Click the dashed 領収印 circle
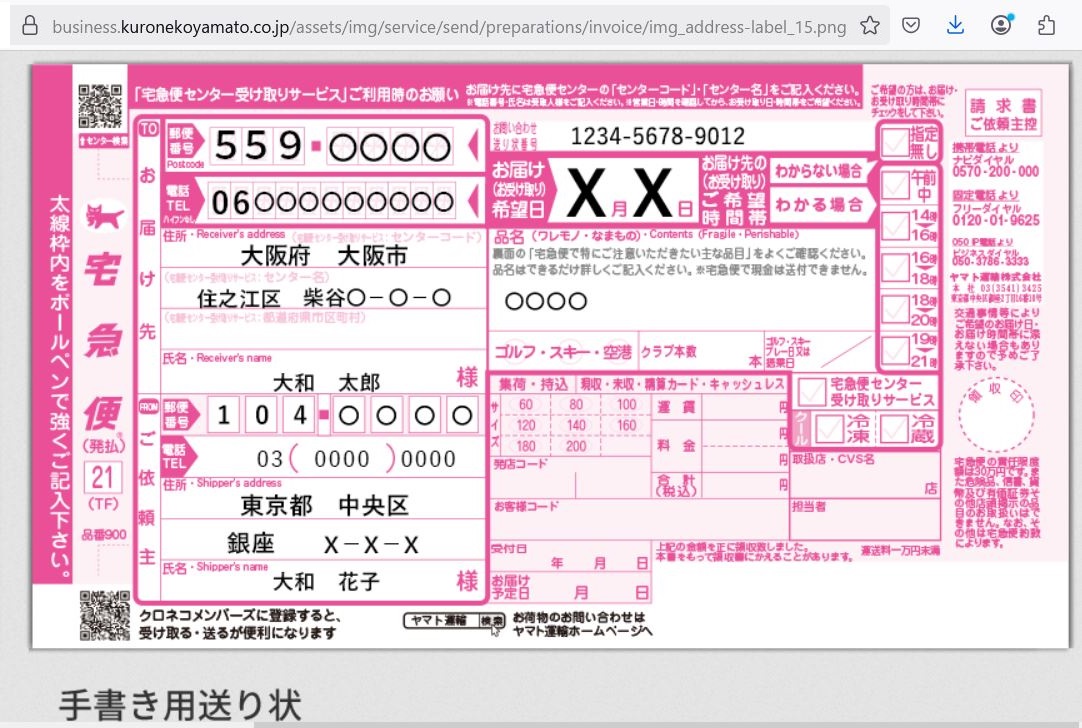Viewport: 1082px width, 728px height. click(996, 415)
